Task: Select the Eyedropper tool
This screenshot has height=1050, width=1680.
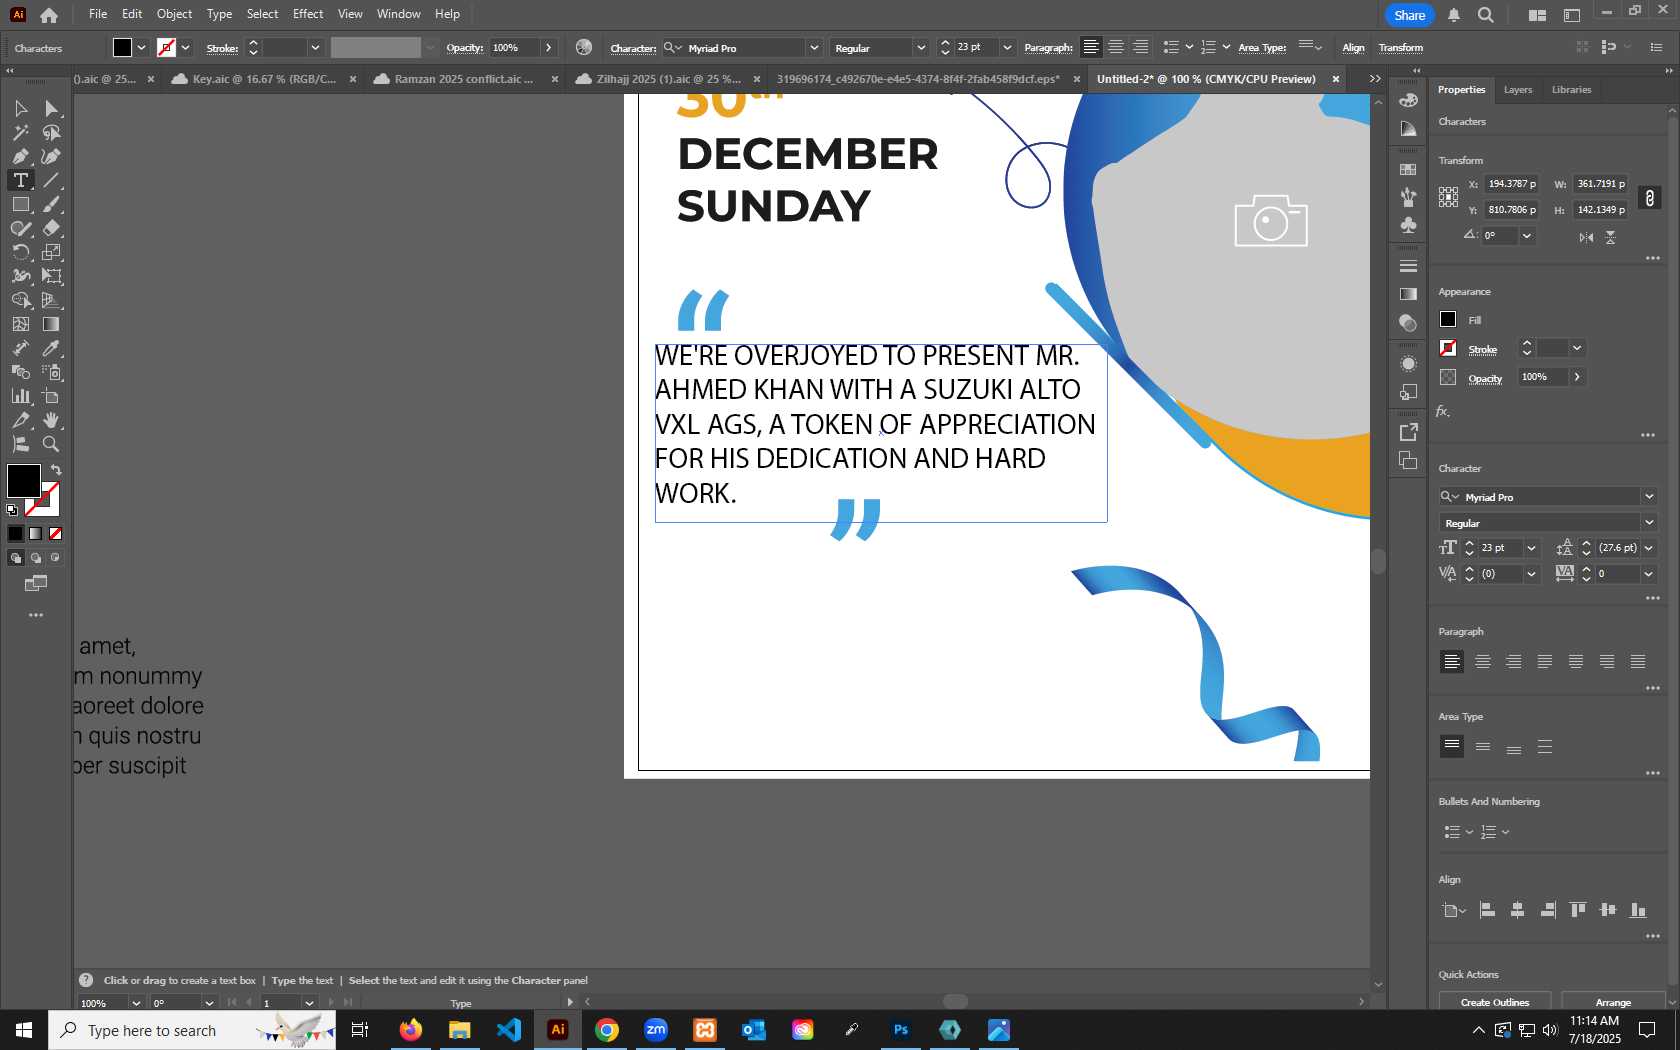Action: [x=51, y=348]
